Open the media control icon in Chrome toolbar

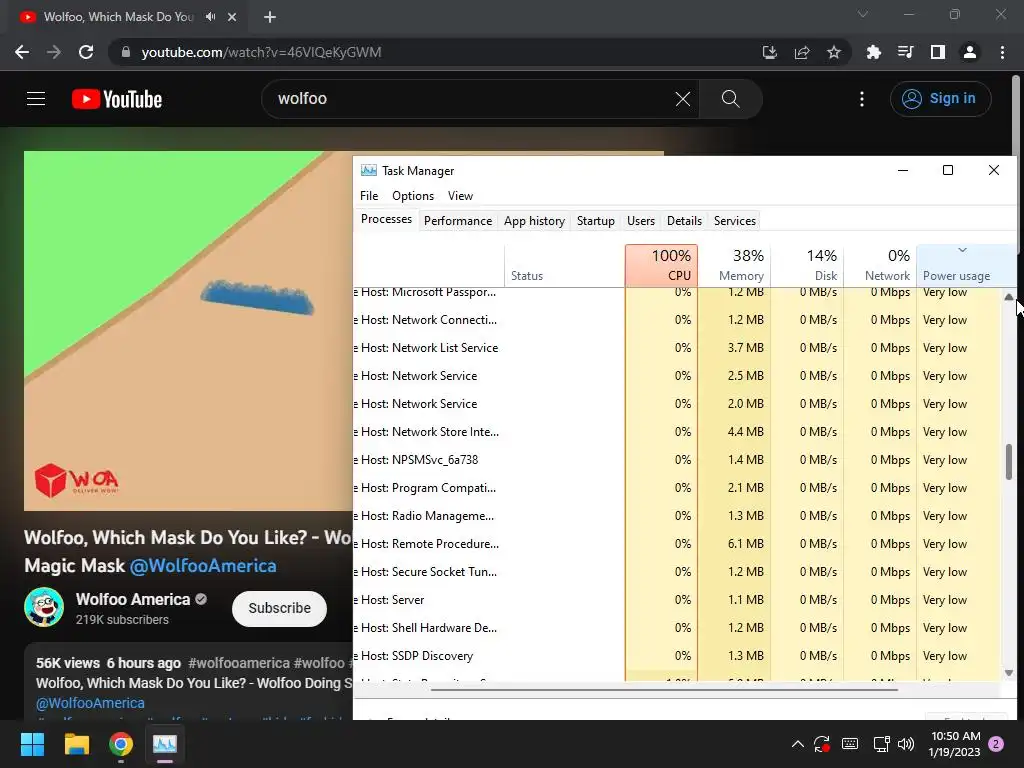click(905, 52)
